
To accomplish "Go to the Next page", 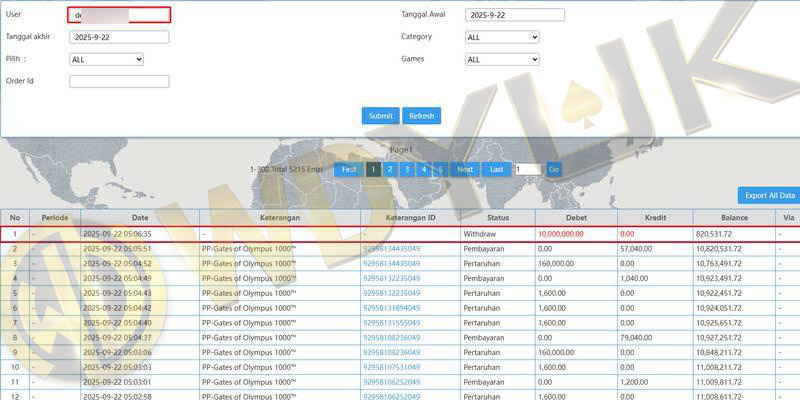I will tap(465, 170).
